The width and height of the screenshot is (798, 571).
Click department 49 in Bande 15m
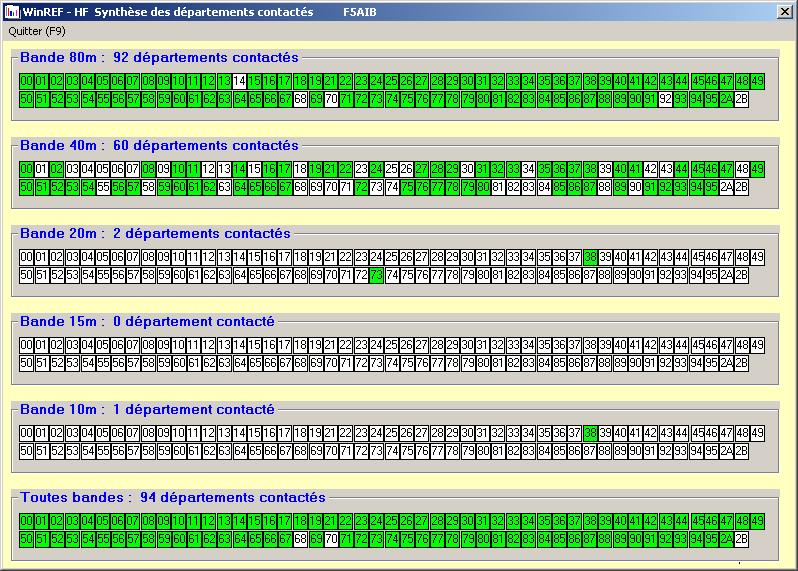point(757,345)
